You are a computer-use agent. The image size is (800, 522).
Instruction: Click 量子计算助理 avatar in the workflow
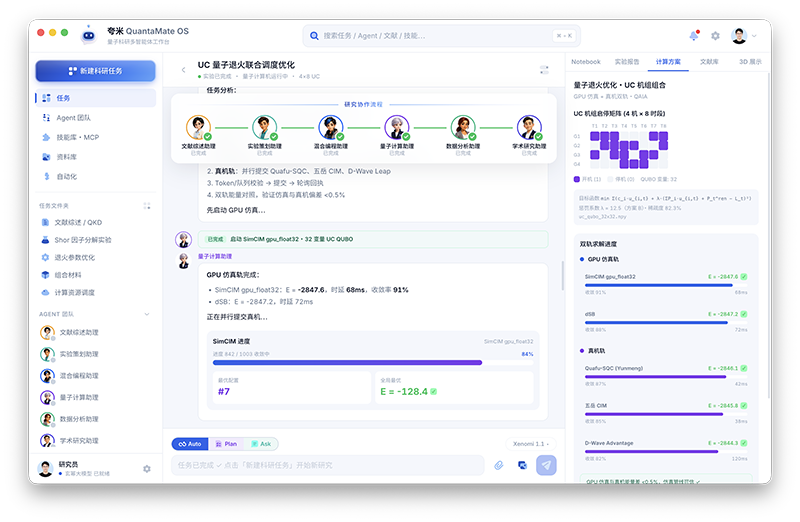point(397,128)
